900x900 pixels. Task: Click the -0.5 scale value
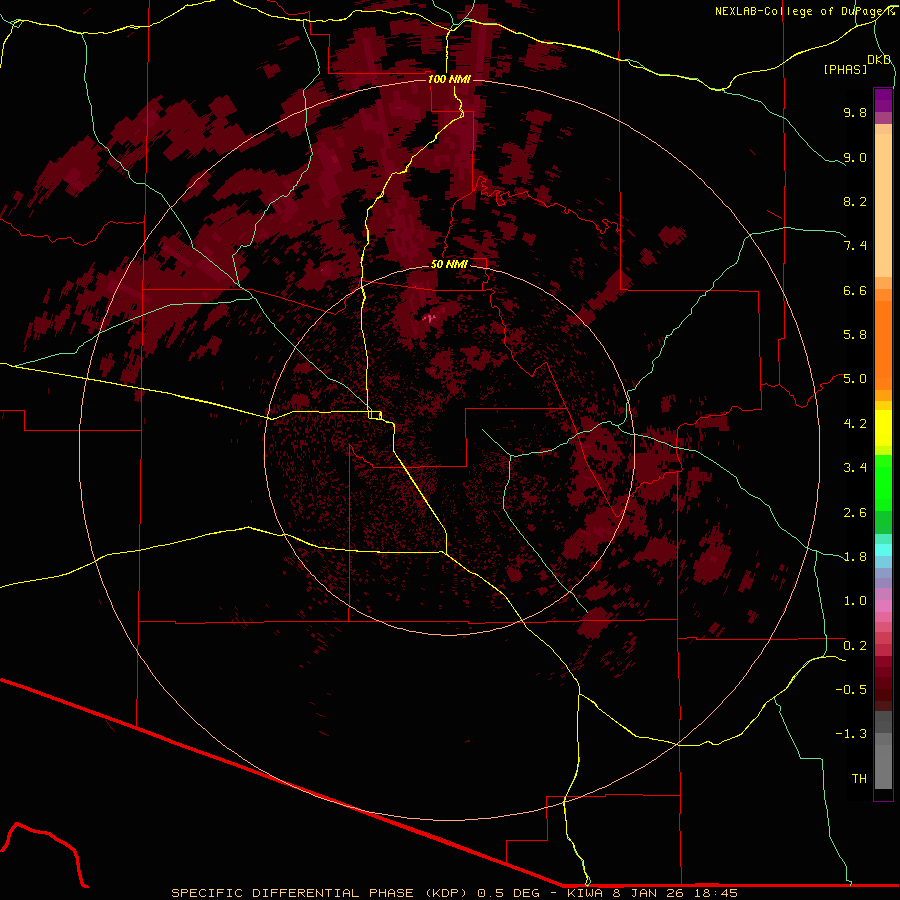point(851,690)
